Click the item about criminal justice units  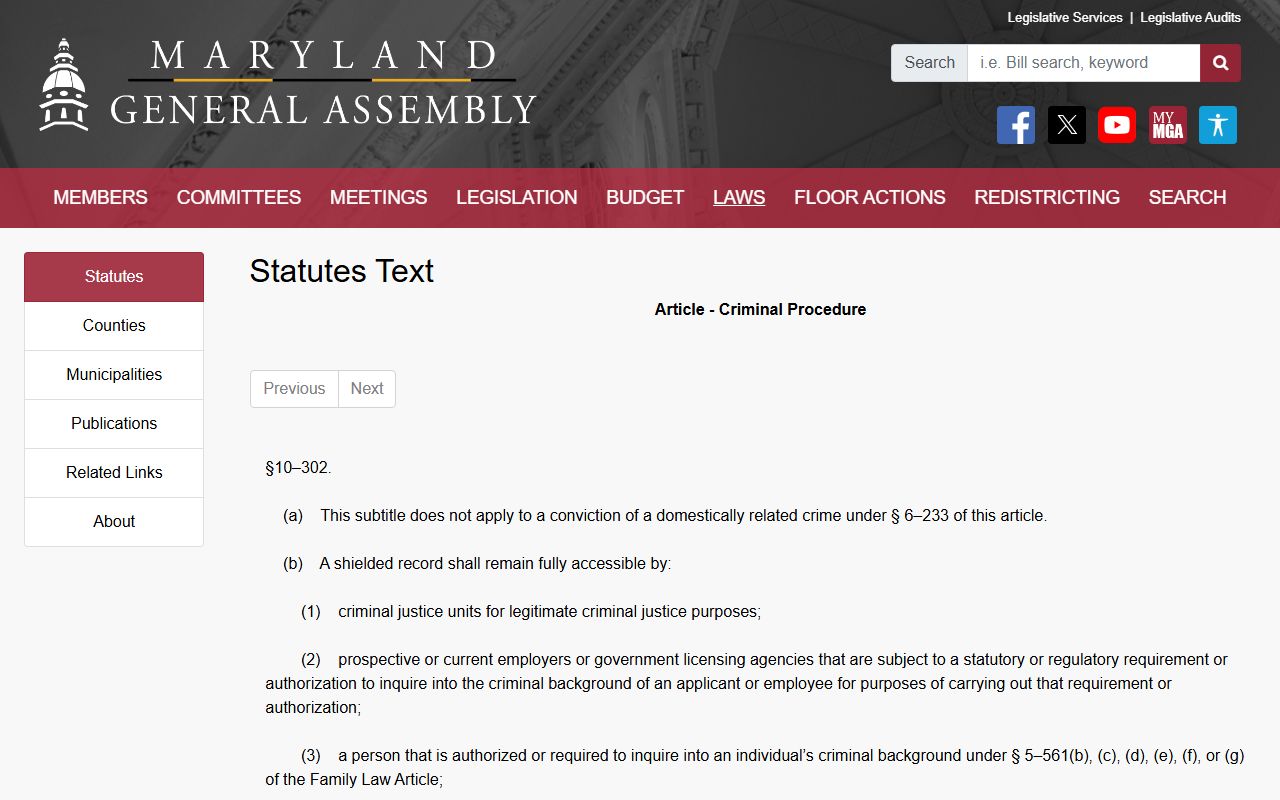coord(531,612)
